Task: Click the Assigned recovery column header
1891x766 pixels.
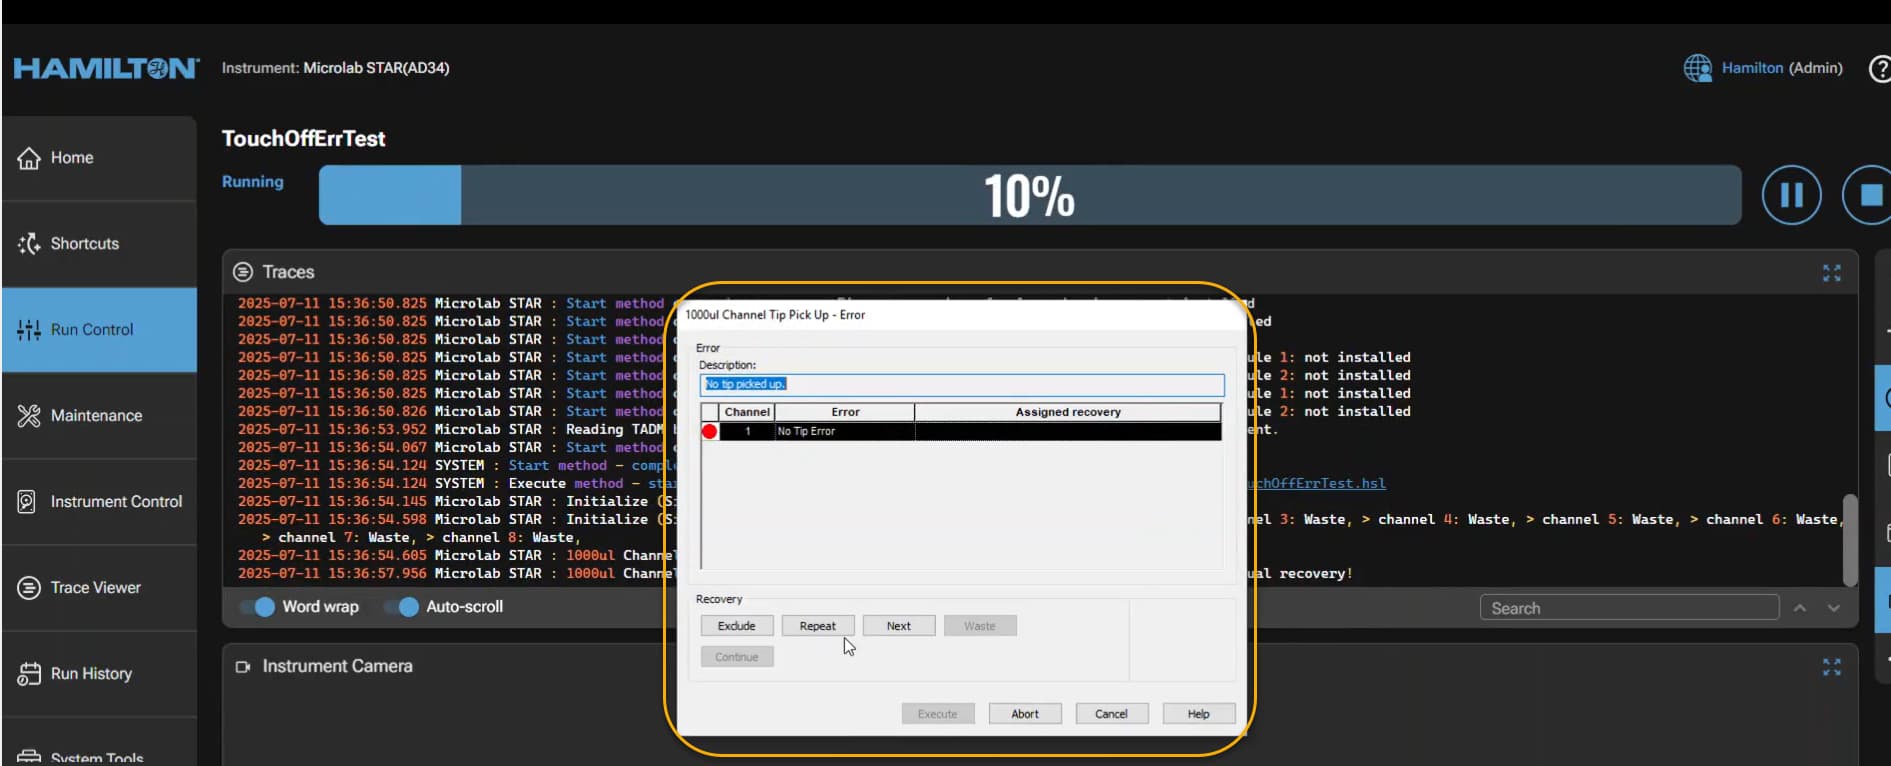Action: (x=1068, y=412)
